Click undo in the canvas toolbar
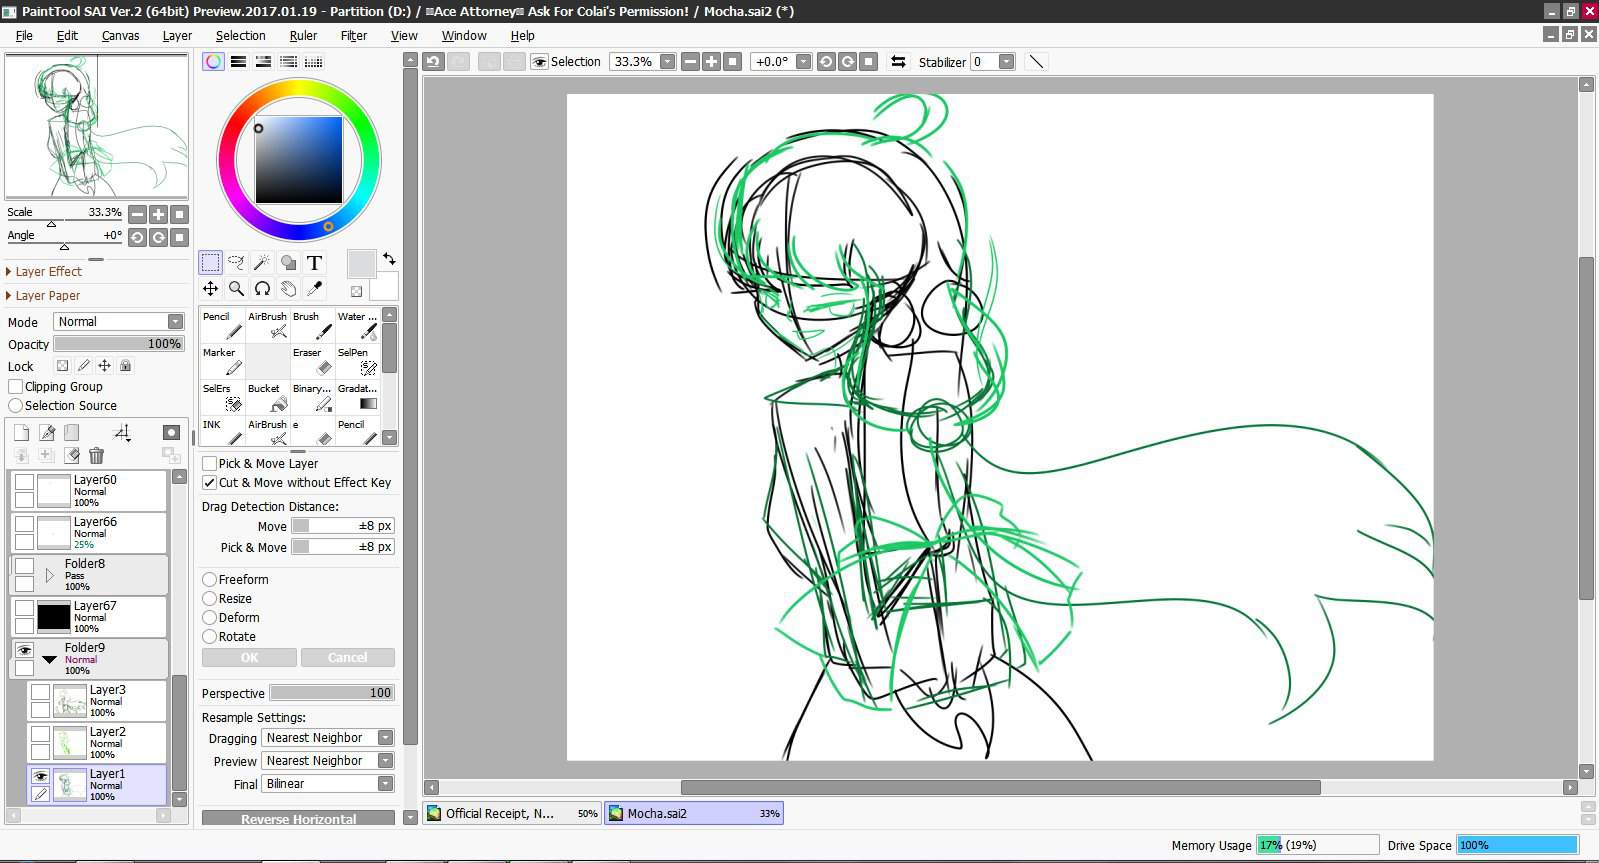Viewport: 1599px width, 863px height. (x=433, y=61)
